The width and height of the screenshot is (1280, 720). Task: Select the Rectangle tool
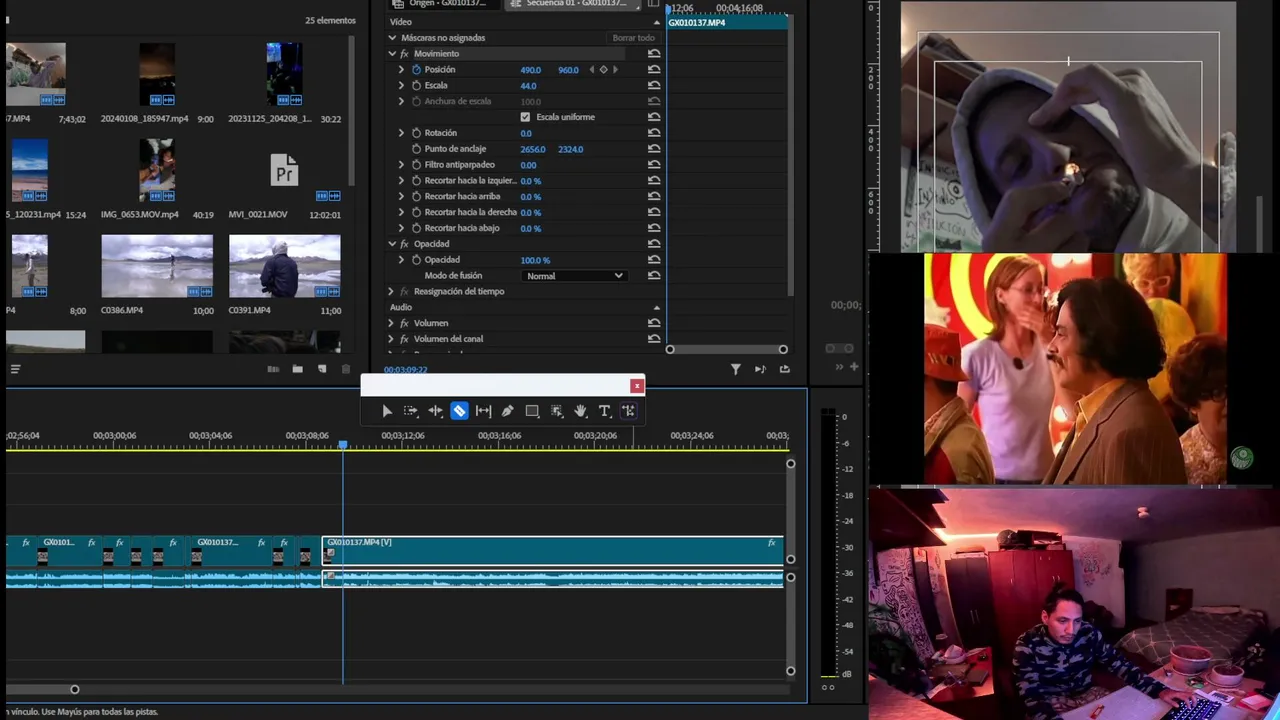532,411
